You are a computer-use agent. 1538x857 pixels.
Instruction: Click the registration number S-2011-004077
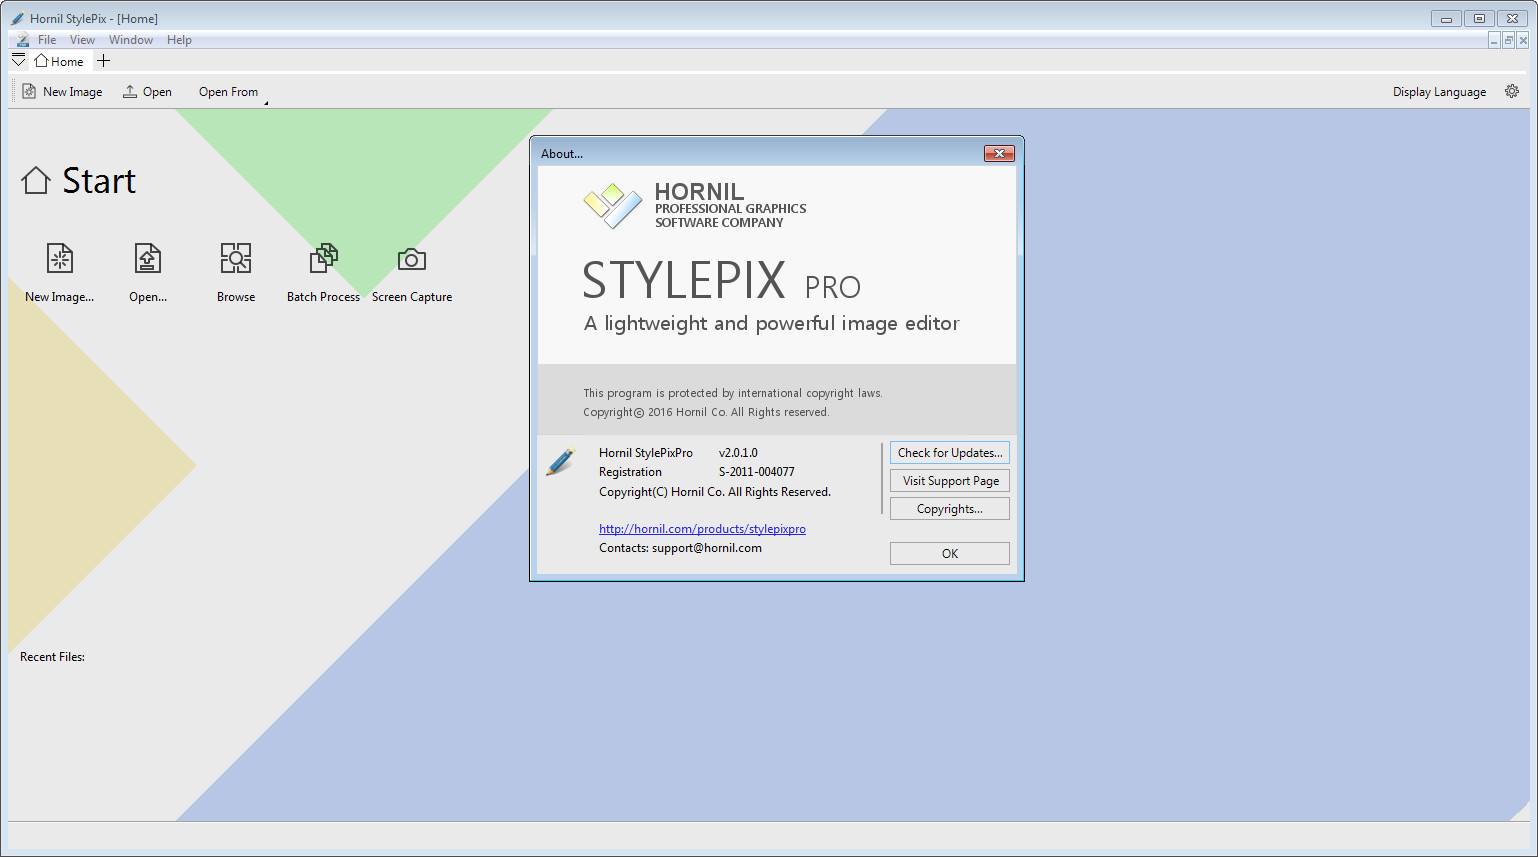click(x=757, y=472)
